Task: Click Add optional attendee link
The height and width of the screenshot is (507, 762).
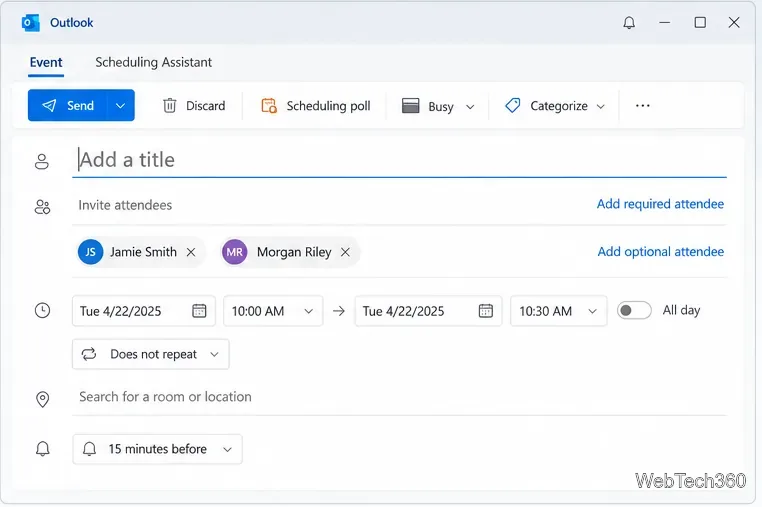Action: 660,252
